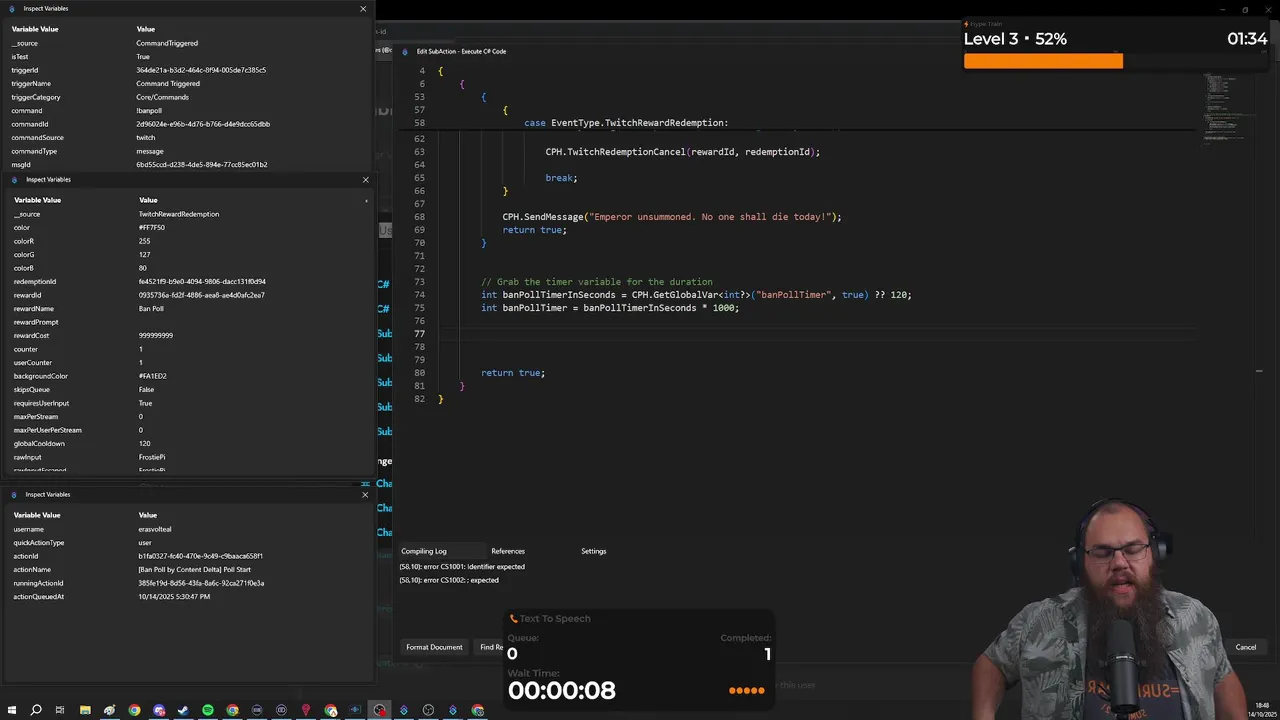Switch to Discord on the taskbar
The image size is (1280, 720).
click(x=159, y=710)
